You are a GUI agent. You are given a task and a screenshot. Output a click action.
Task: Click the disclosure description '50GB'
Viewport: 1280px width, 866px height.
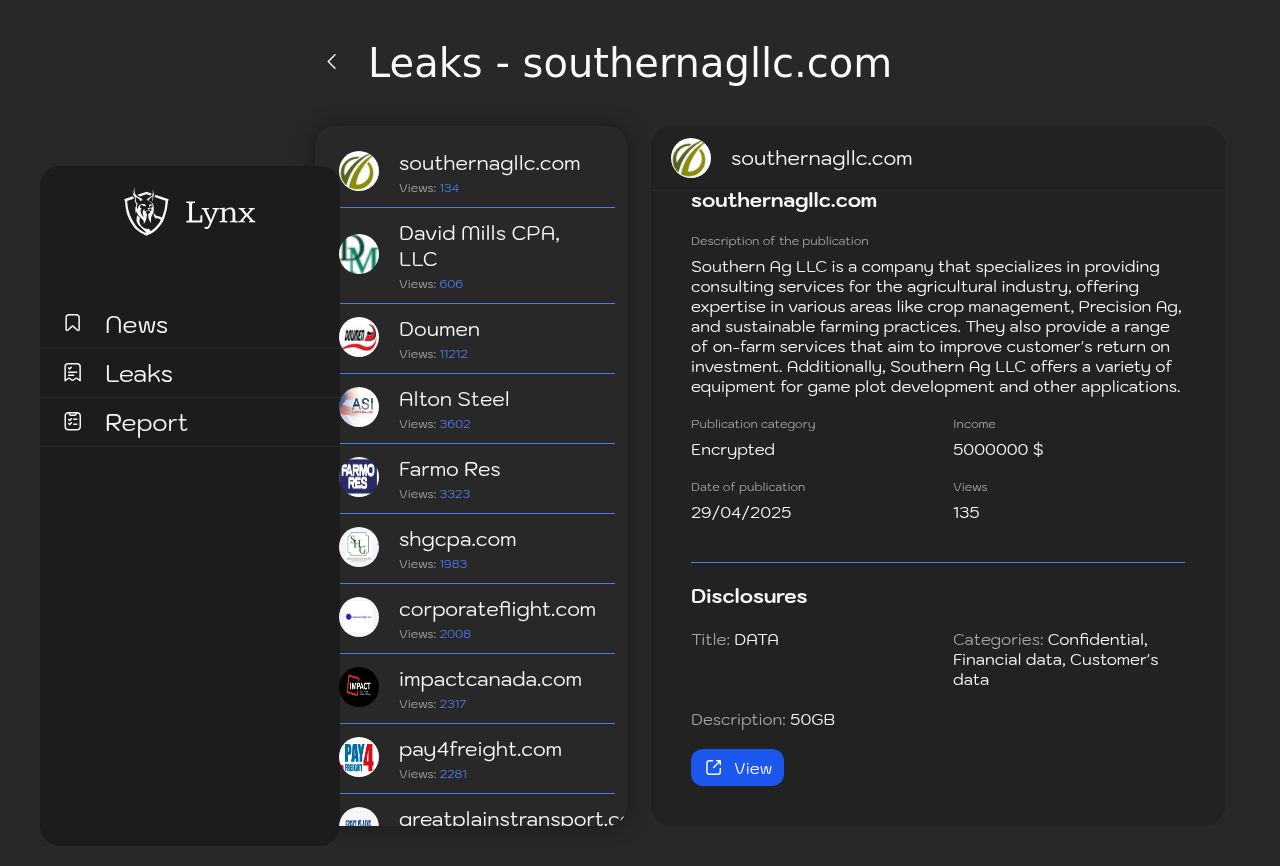pos(812,720)
